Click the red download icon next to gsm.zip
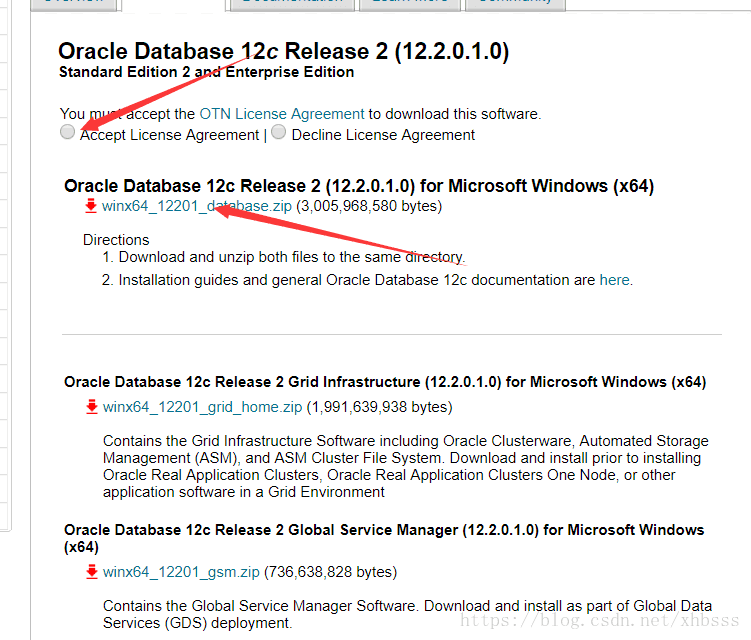The height and width of the screenshot is (640, 751). (91, 571)
